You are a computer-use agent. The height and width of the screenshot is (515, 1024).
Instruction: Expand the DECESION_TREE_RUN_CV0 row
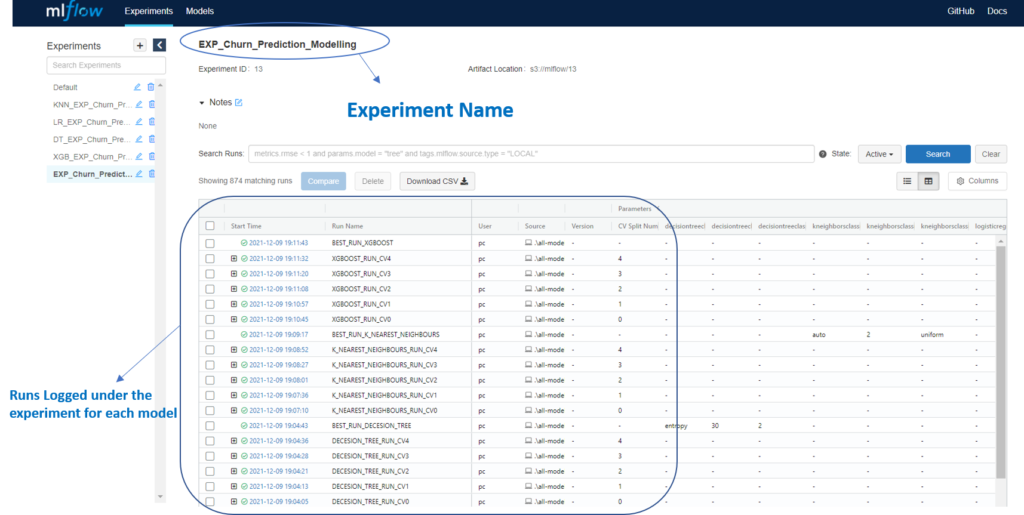coord(234,502)
